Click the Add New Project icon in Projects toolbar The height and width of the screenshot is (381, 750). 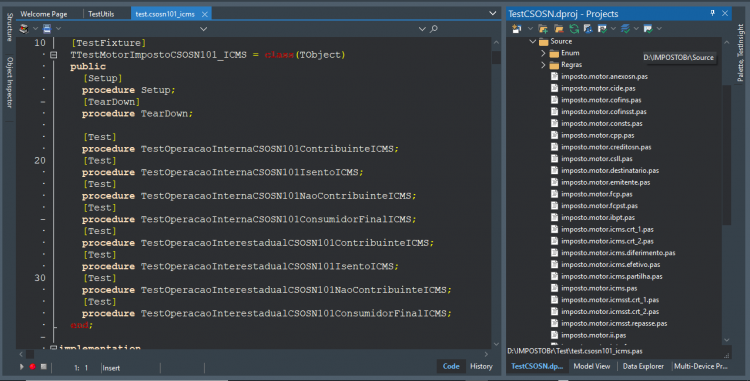(517, 29)
